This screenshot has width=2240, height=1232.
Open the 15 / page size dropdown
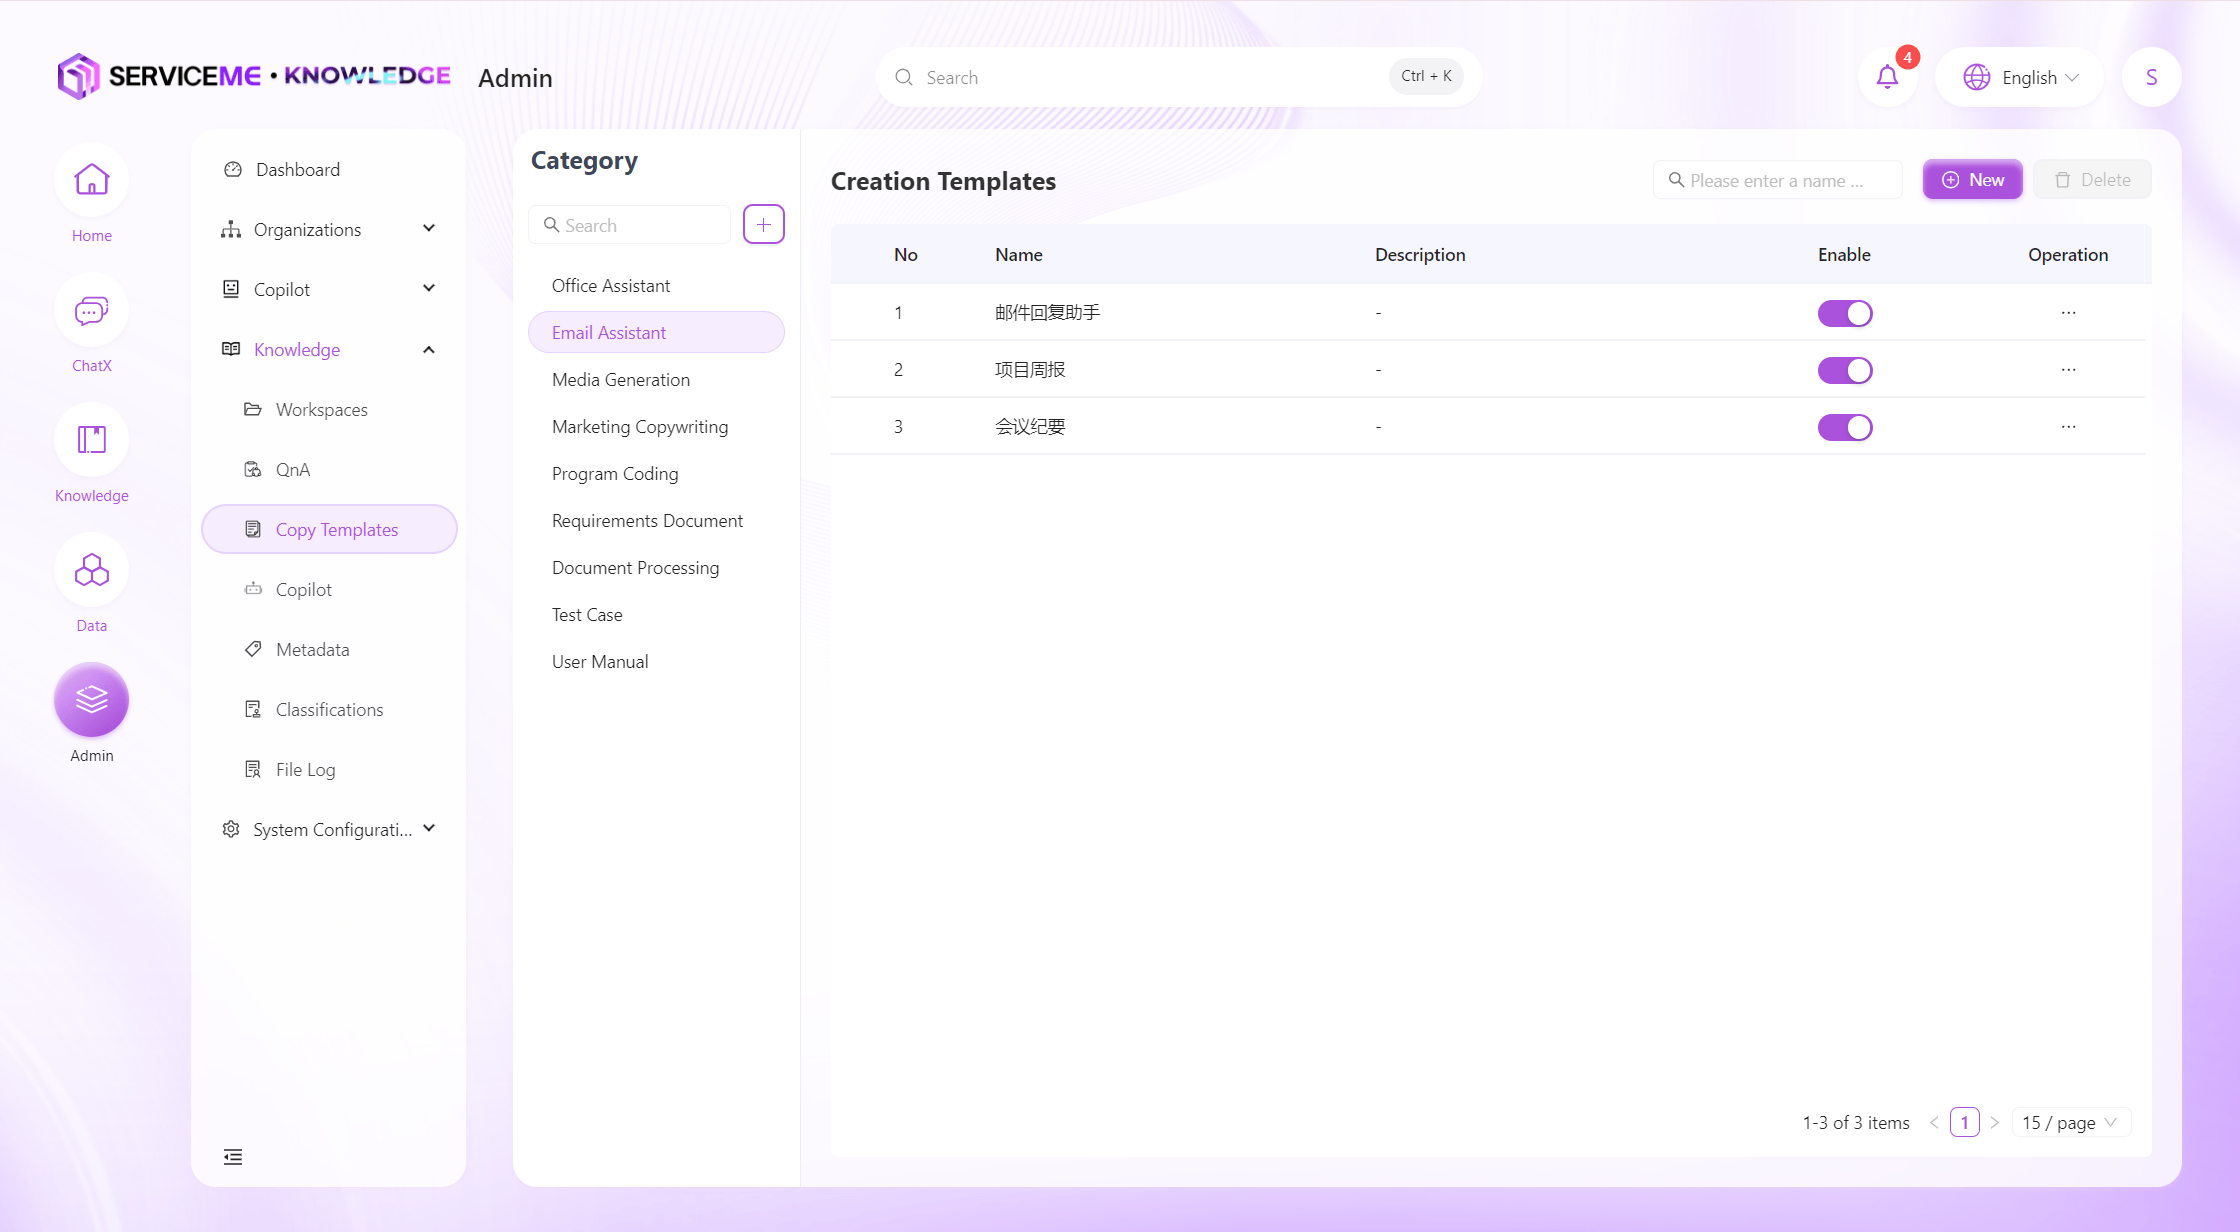2069,1122
